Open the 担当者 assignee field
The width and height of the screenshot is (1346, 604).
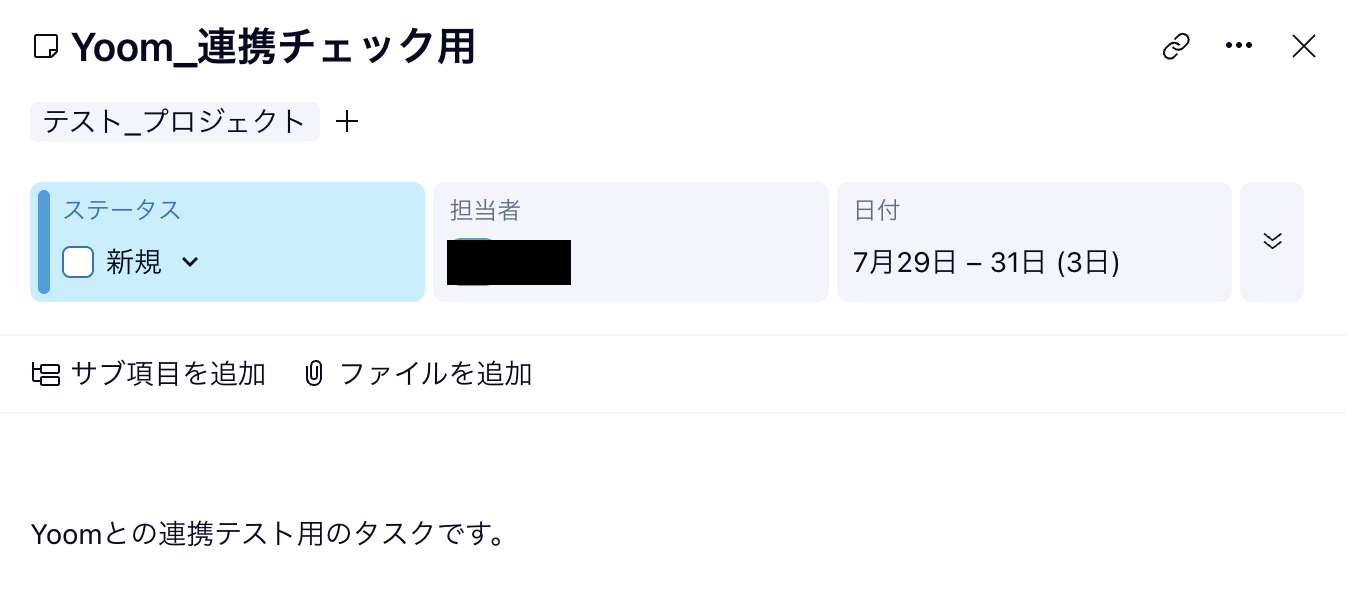[630, 242]
